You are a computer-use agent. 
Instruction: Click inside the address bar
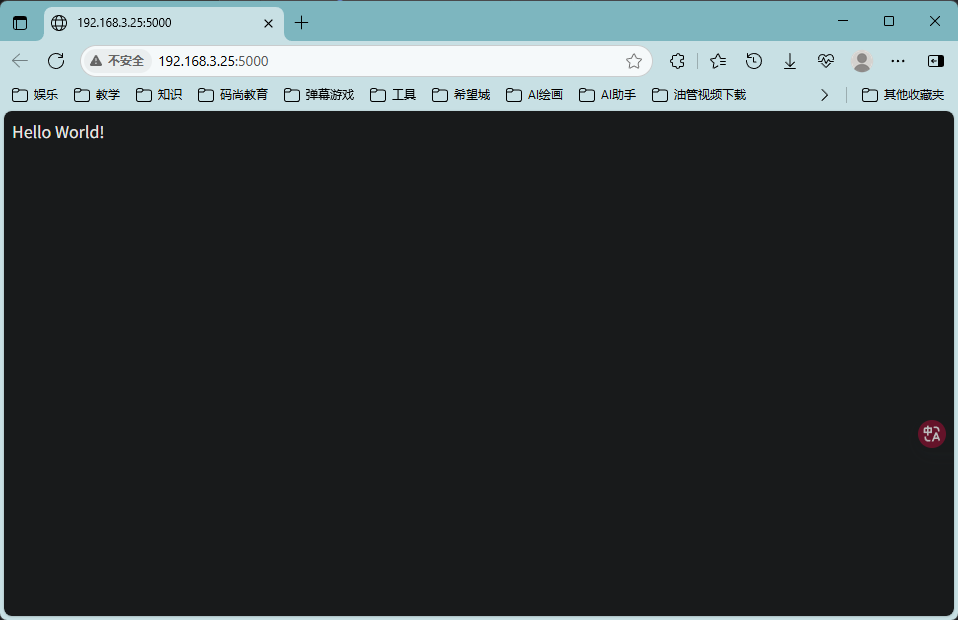300,61
